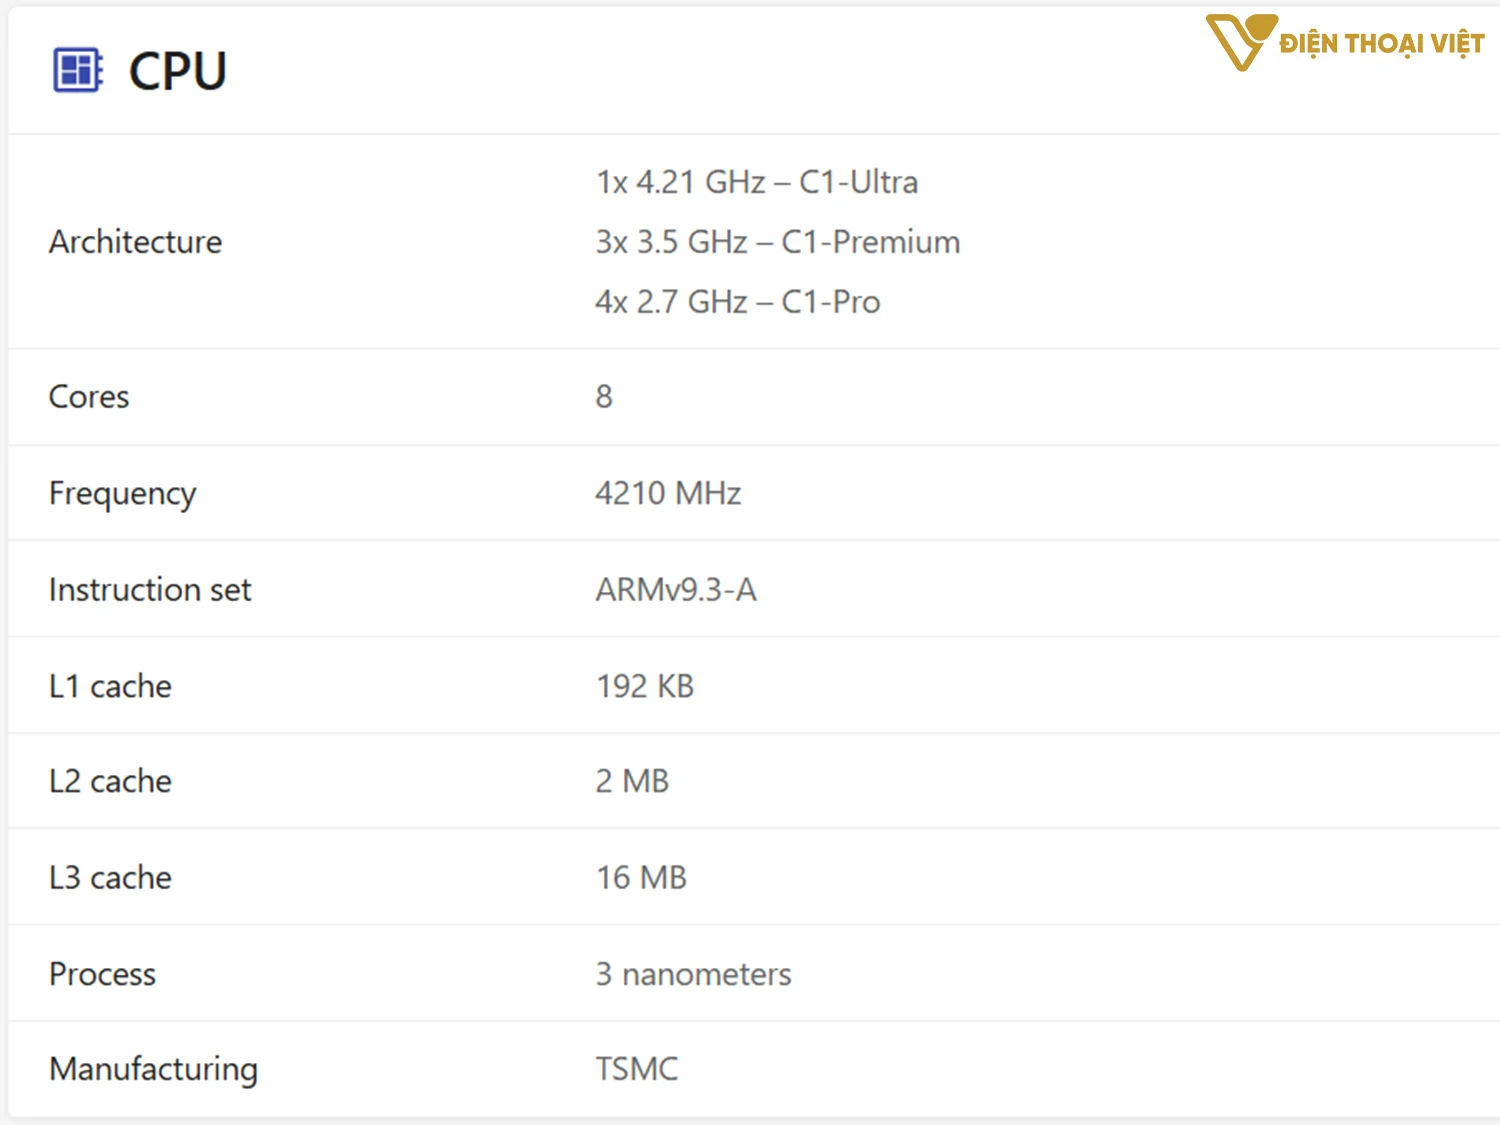Click the 1x 4.21 GHz C1-Ultra line

click(757, 182)
